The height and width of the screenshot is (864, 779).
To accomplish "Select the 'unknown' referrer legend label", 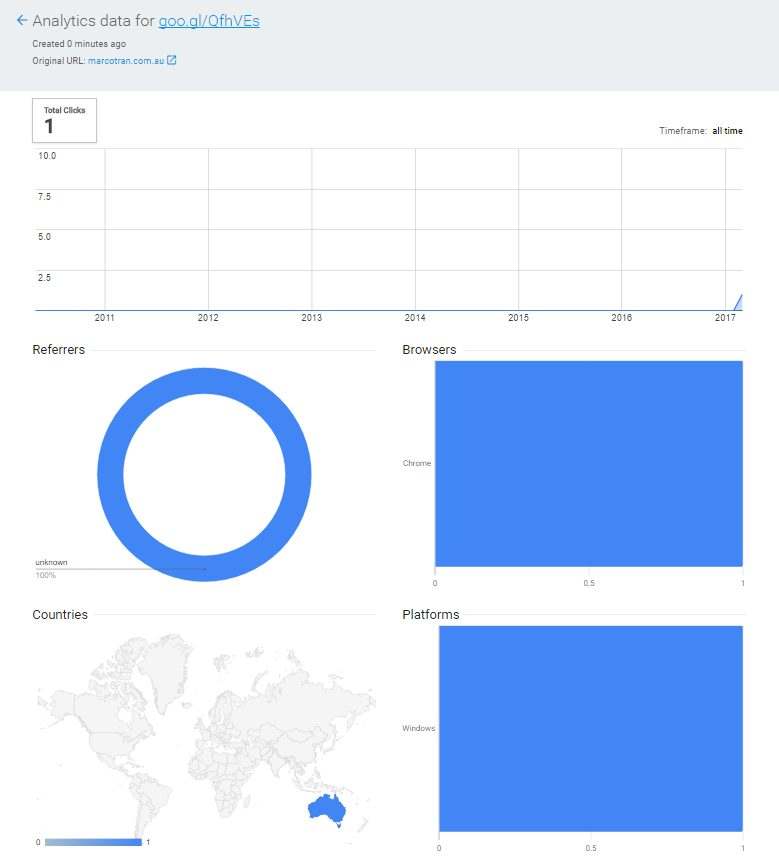I will coord(51,563).
